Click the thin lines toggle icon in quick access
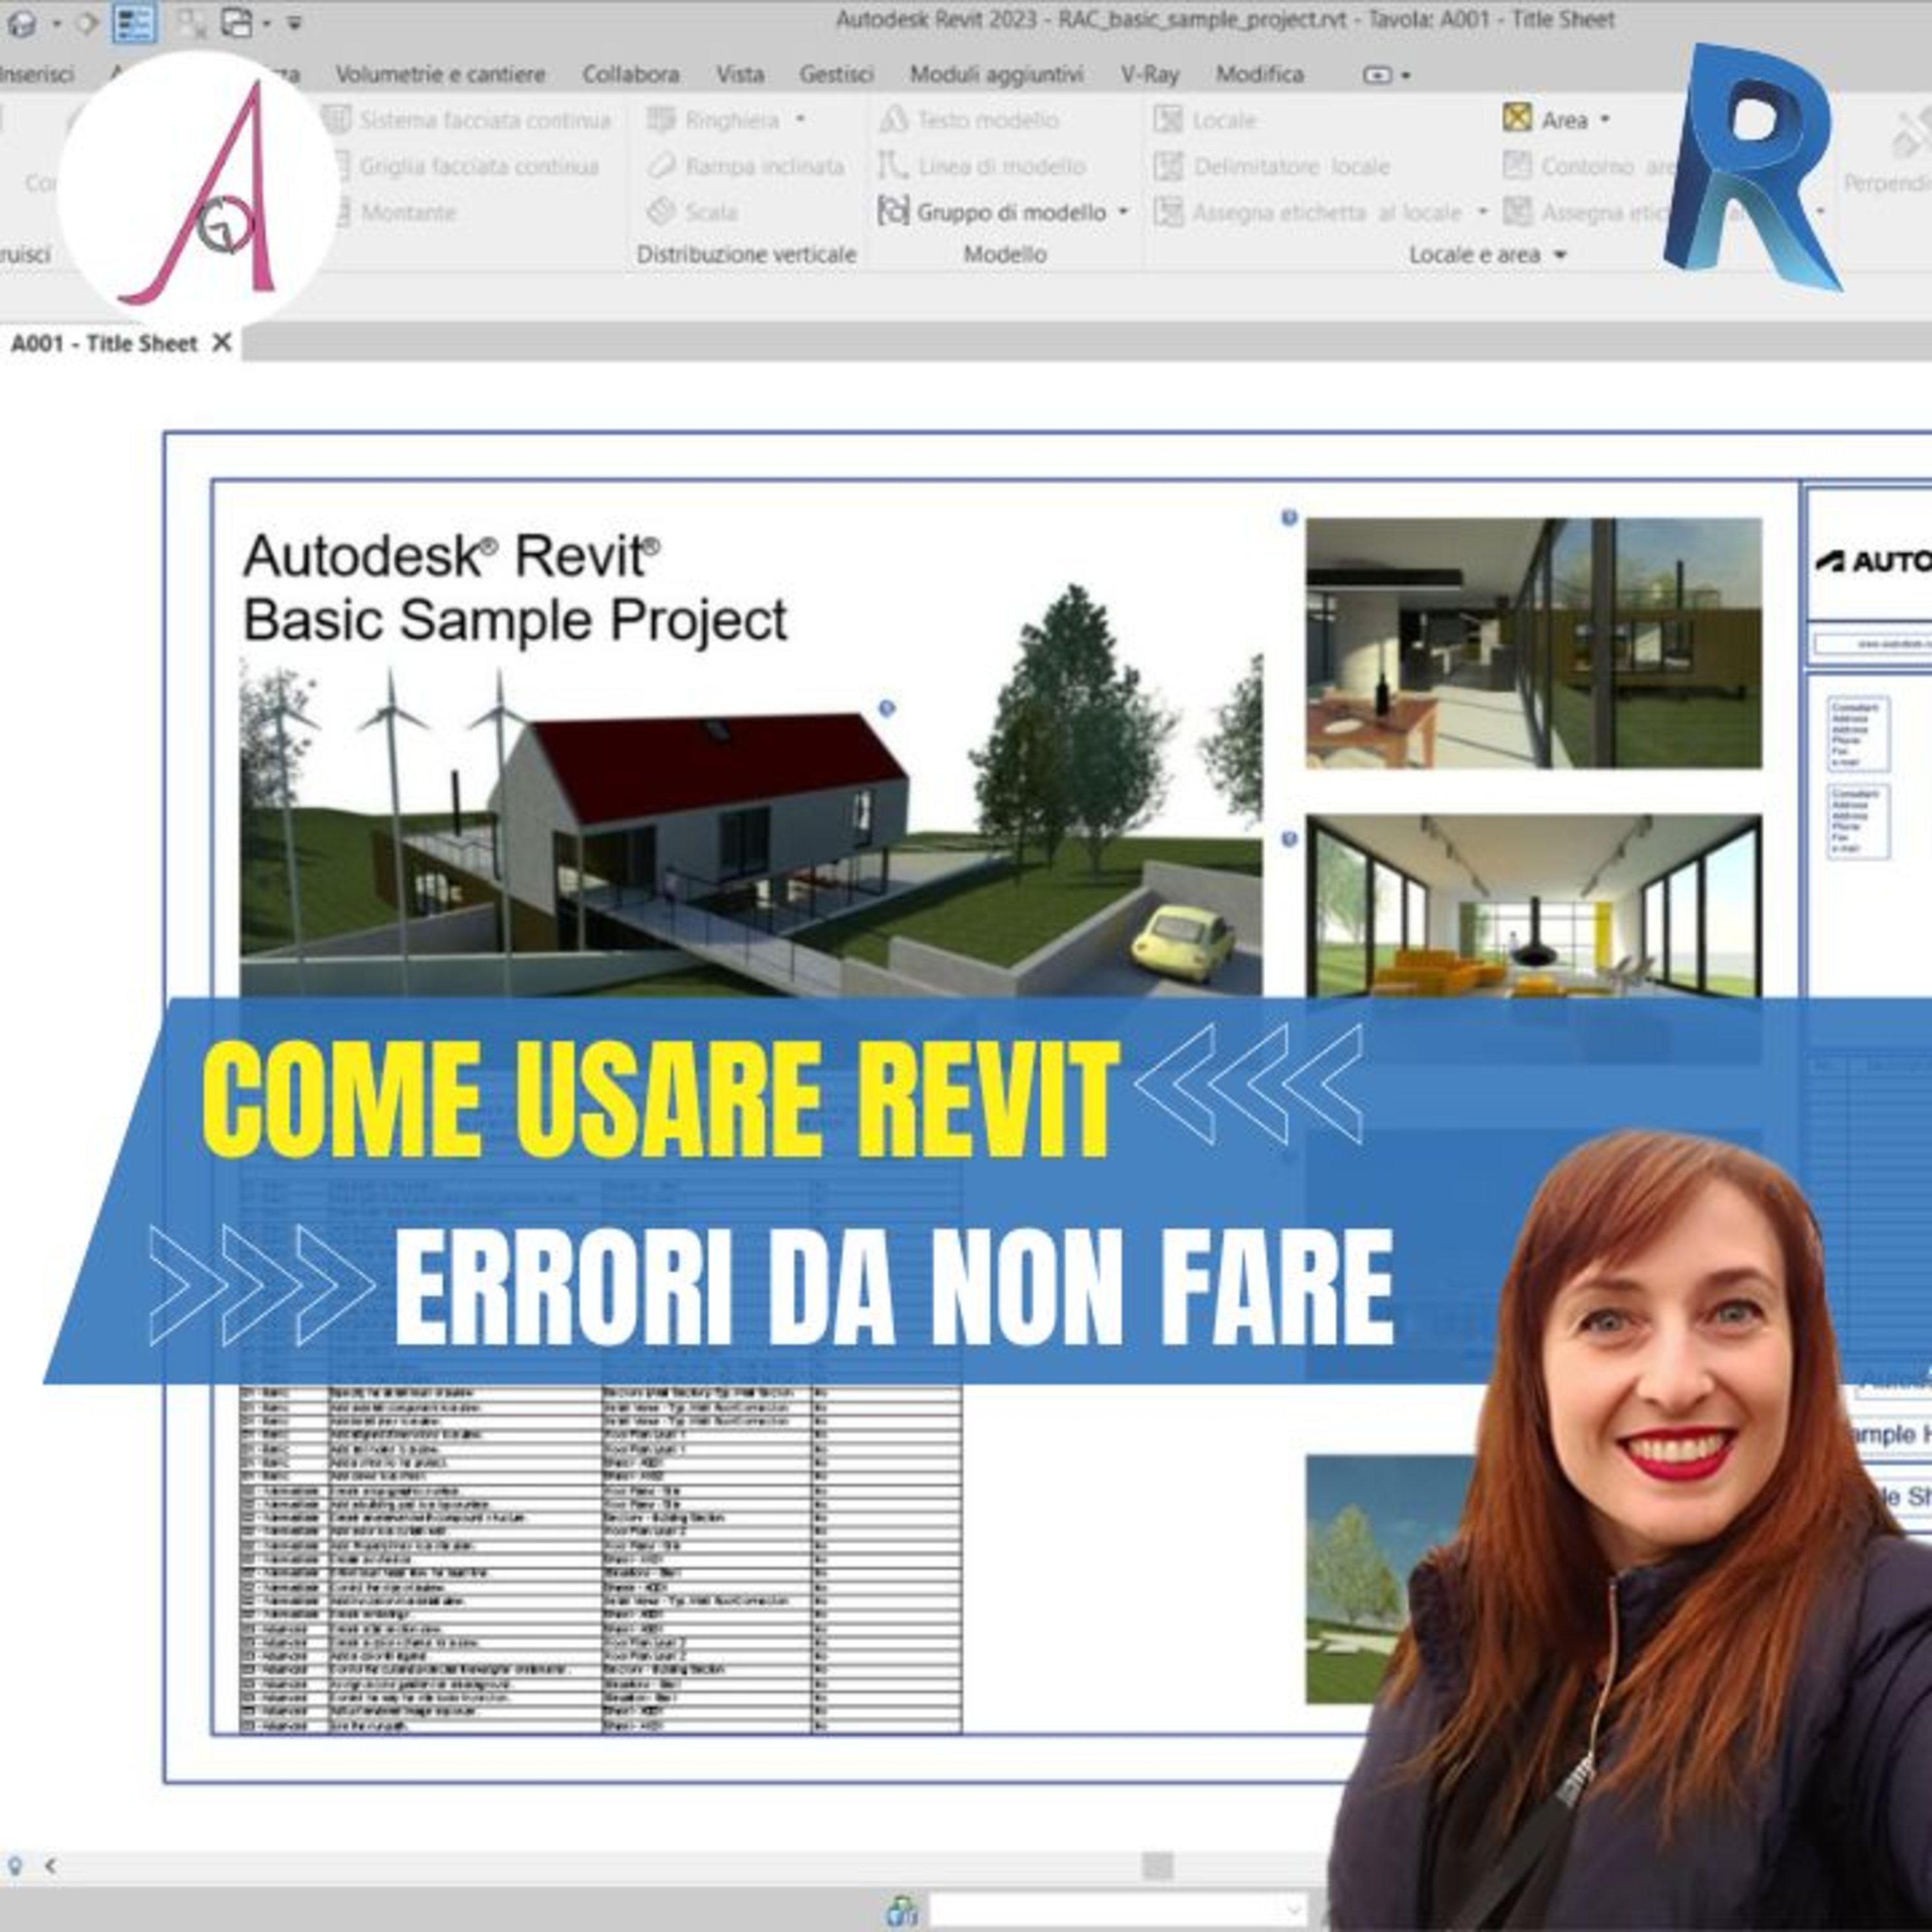The image size is (1932, 1932). (133, 22)
